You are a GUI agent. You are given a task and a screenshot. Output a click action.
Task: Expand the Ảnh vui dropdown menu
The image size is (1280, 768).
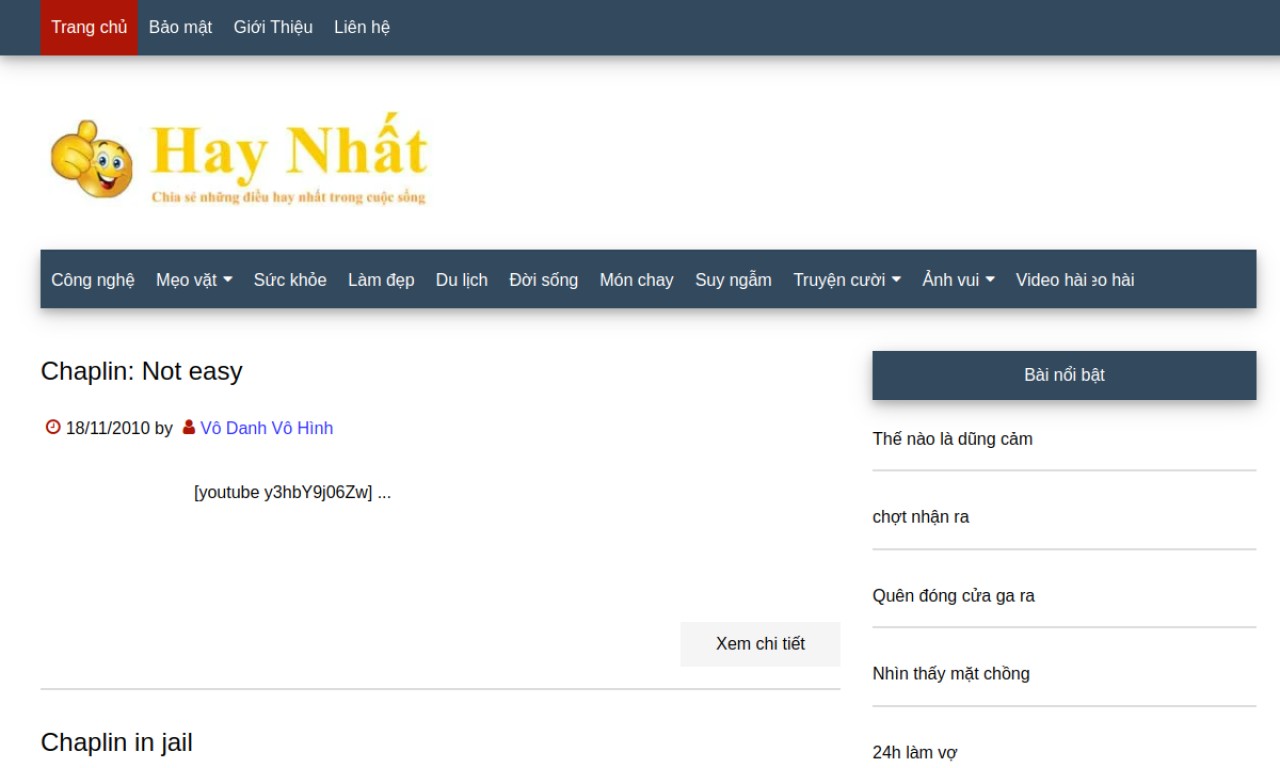(958, 280)
